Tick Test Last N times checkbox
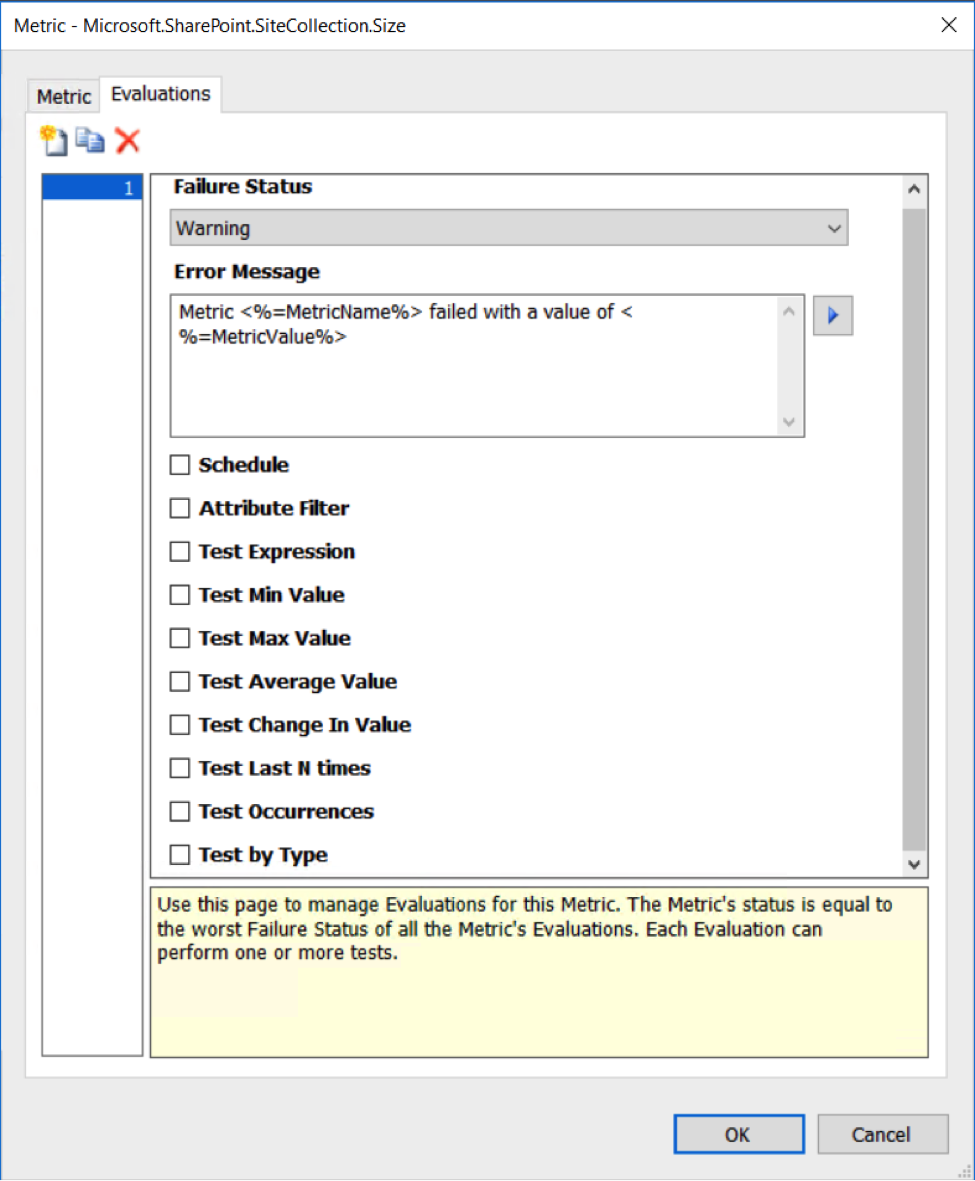The height and width of the screenshot is (1181, 975). (x=179, y=768)
